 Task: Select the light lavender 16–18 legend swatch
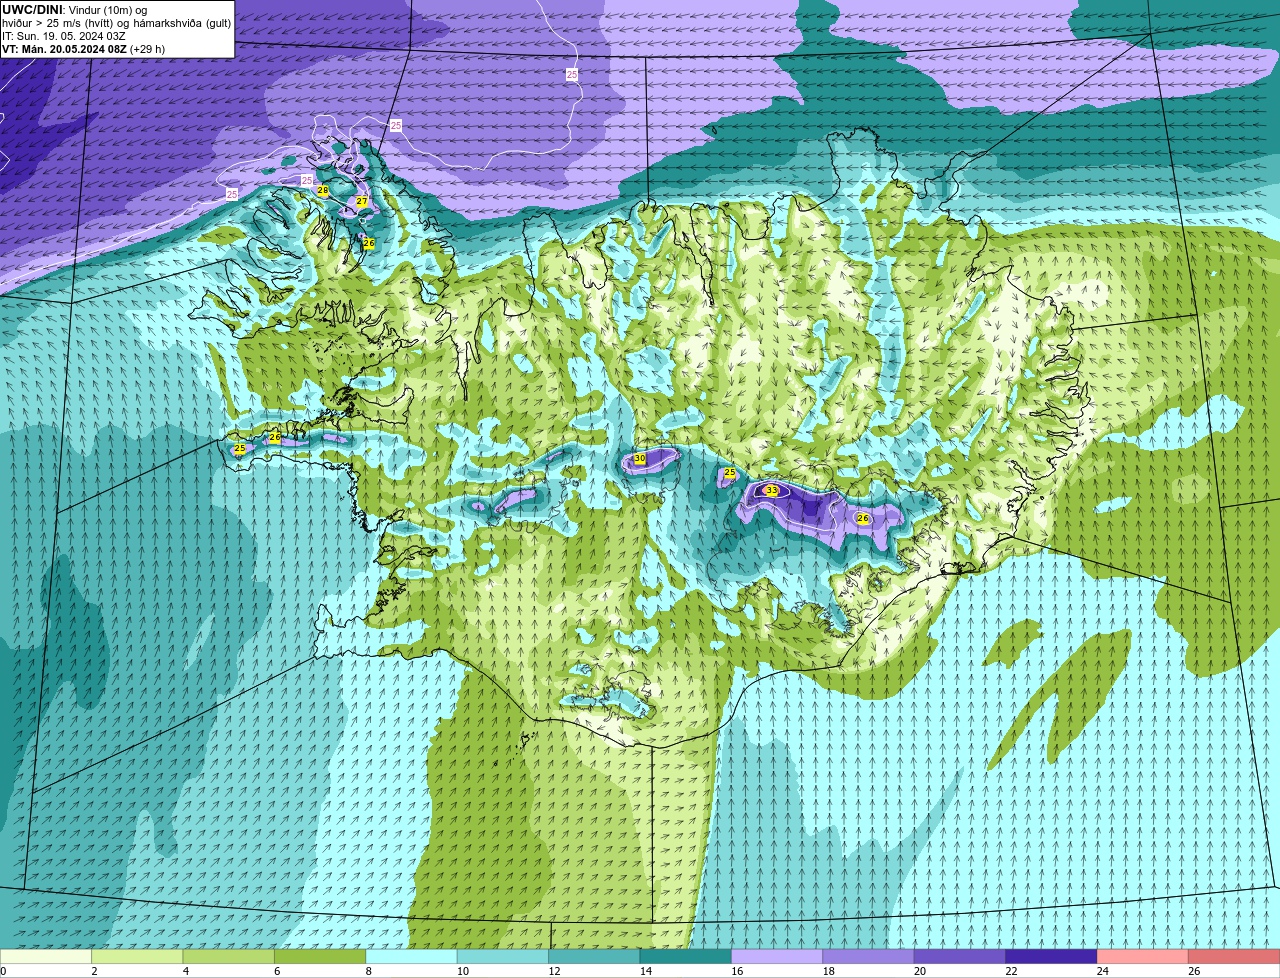pos(778,957)
